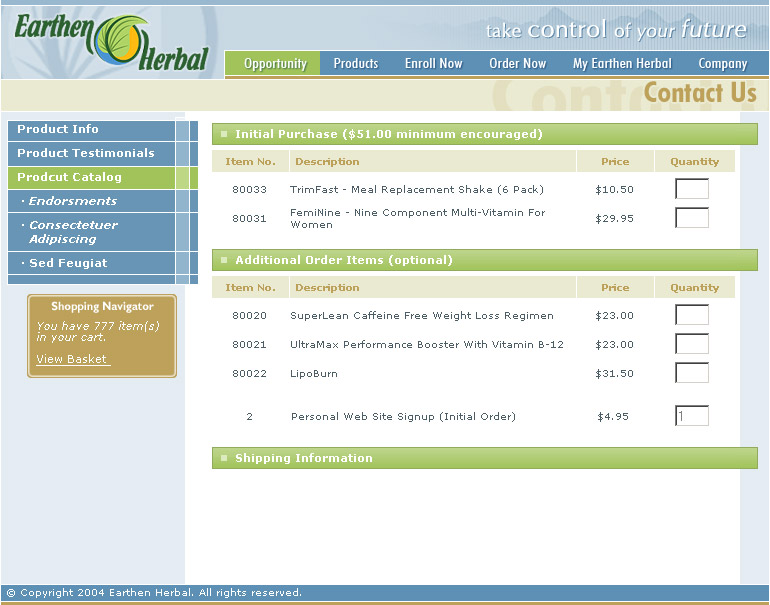The width and height of the screenshot is (770, 605).
Task: Open Product Info in the sidebar
Action: [x=91, y=129]
